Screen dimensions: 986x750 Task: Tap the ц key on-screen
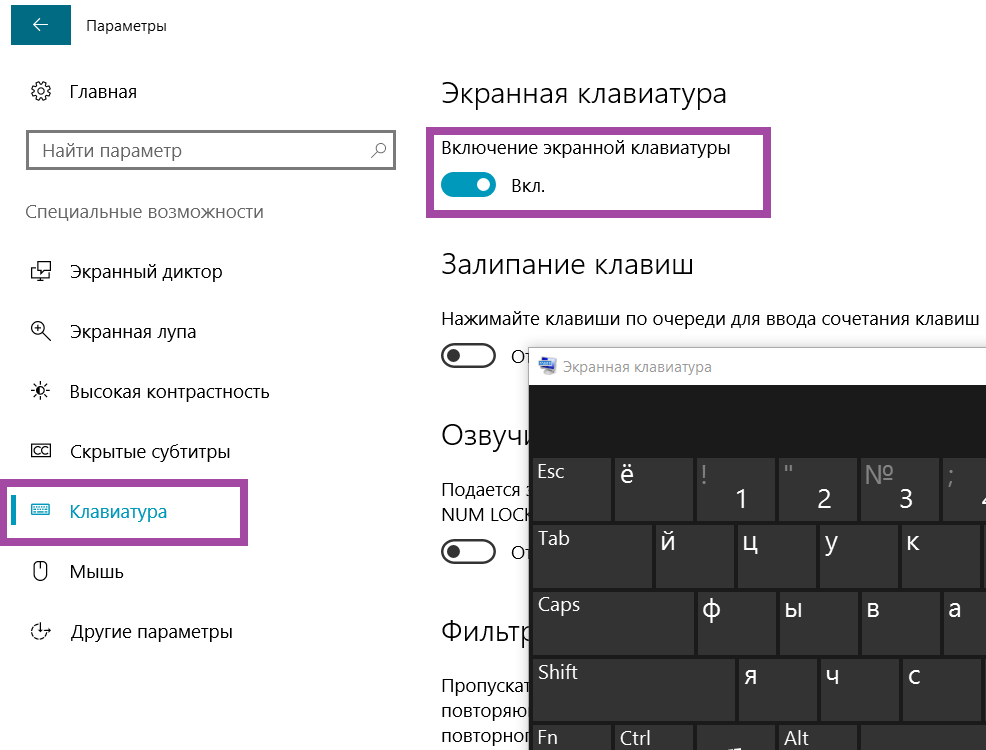(x=777, y=557)
